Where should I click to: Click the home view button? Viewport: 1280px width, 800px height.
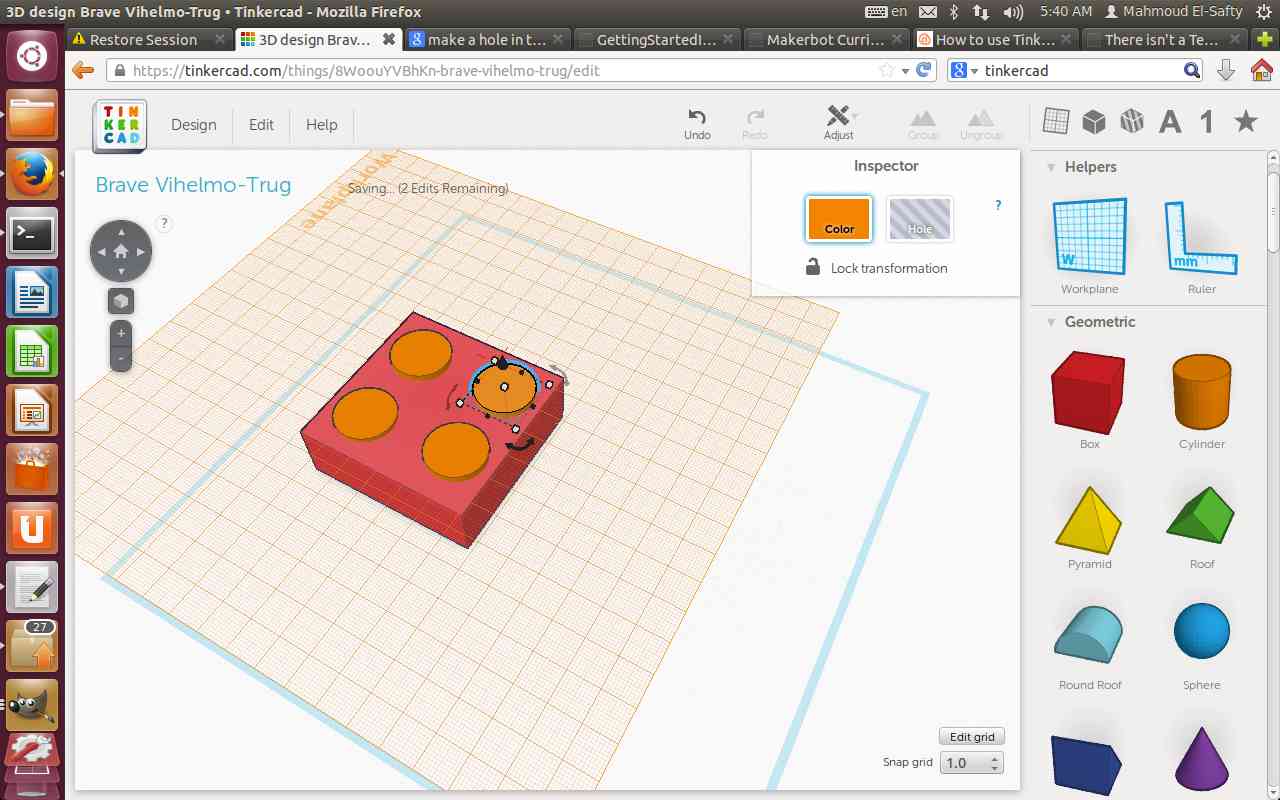[x=121, y=251]
